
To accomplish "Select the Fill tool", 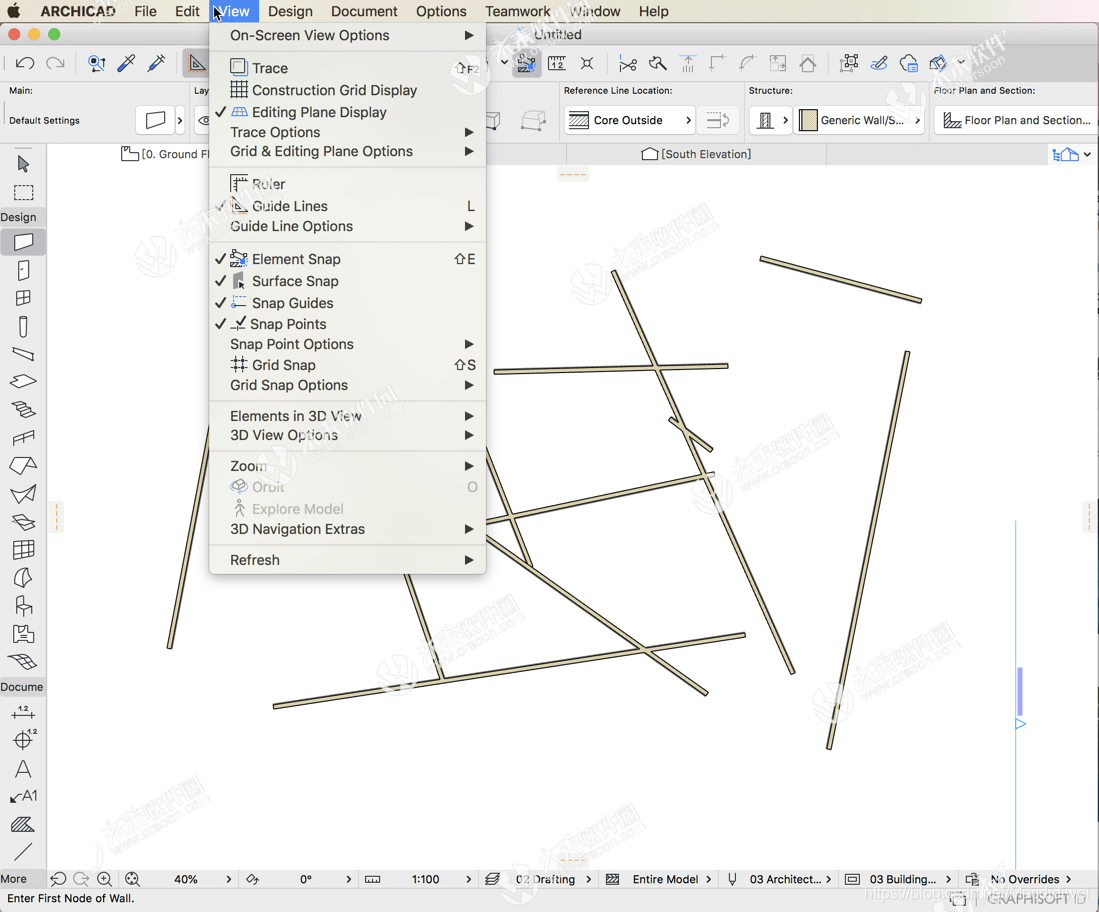I will click(23, 824).
